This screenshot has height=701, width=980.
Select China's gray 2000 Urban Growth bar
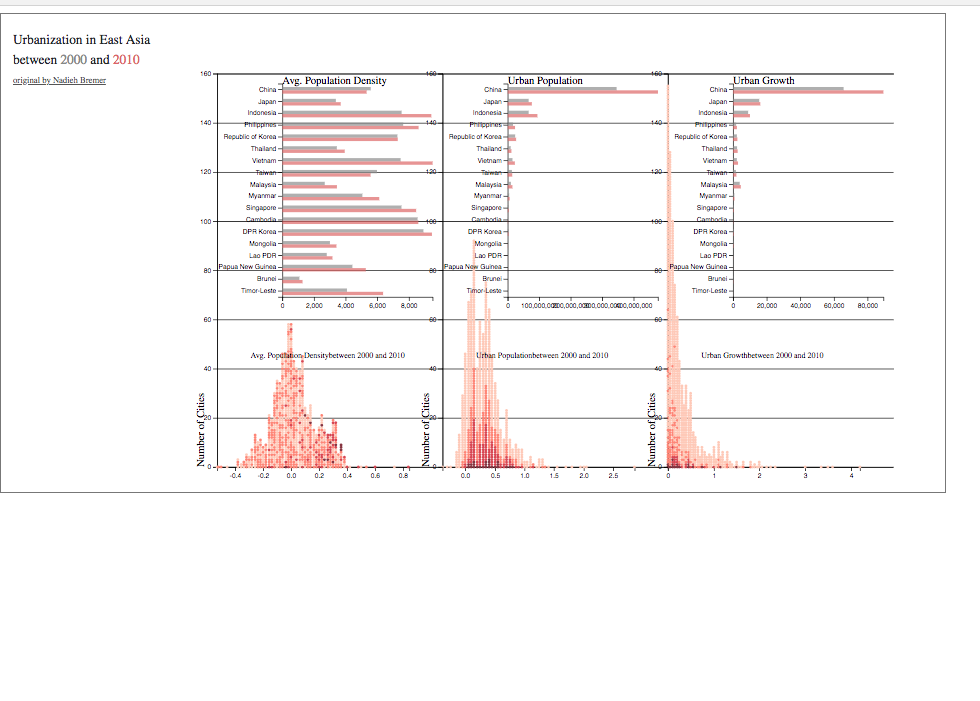coord(788,89)
